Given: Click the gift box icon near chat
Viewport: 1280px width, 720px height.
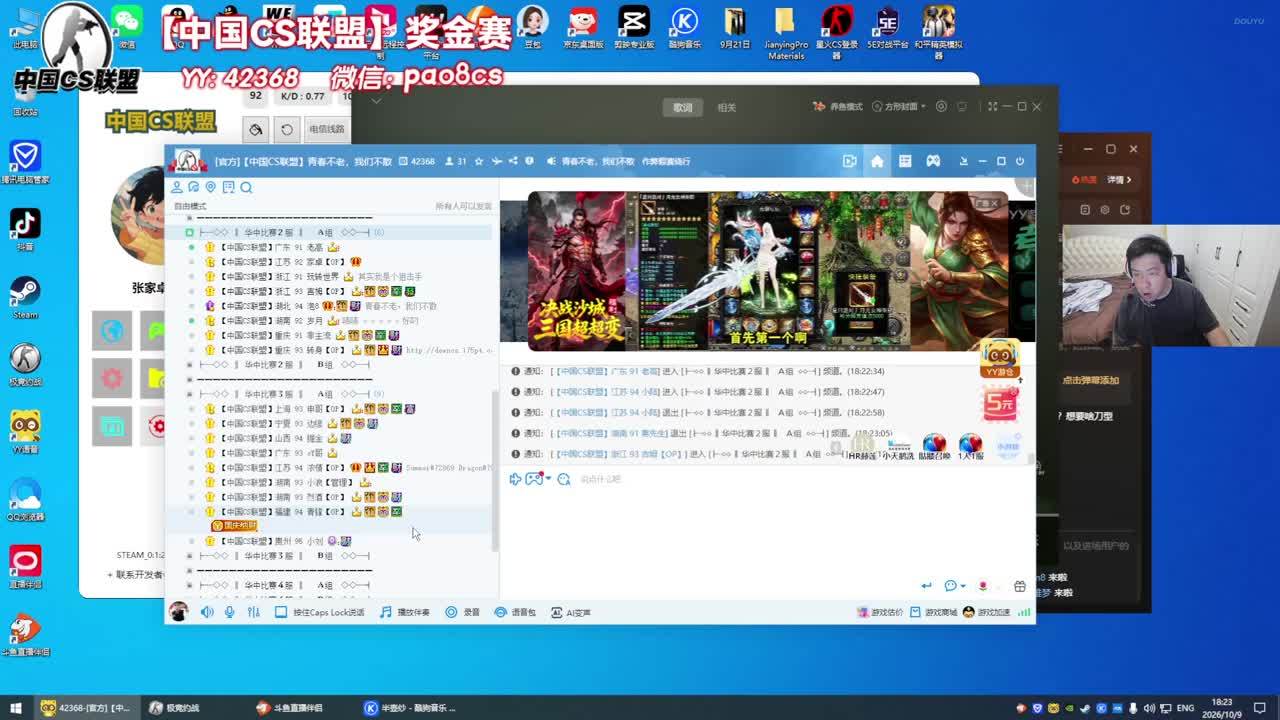Looking at the screenshot, I should pos(1020,586).
